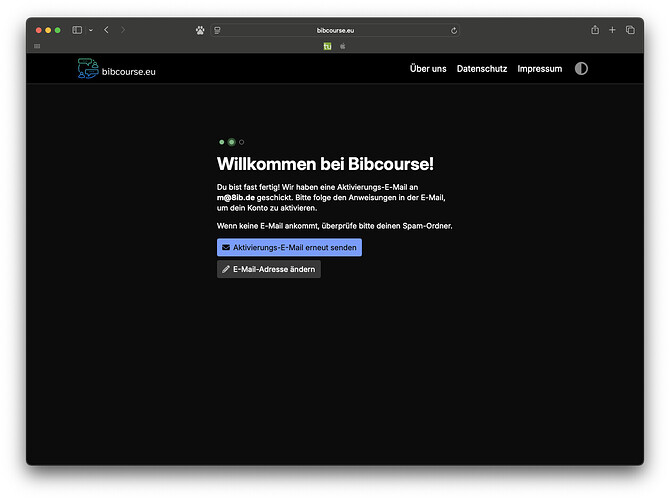Click the paw privacy extension icon
Screen dimensions: 670x500
(x=200, y=30)
